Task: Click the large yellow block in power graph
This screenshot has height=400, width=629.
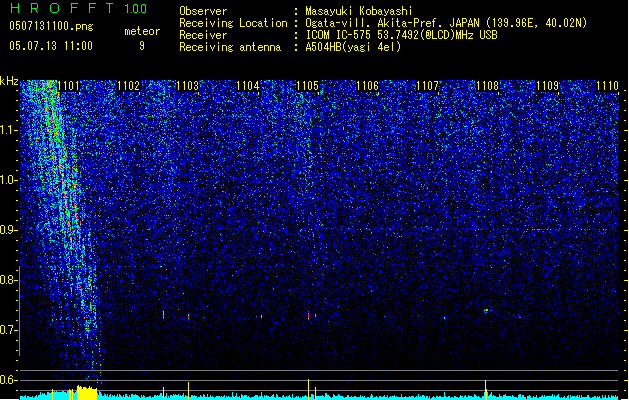Action: [x=87, y=393]
